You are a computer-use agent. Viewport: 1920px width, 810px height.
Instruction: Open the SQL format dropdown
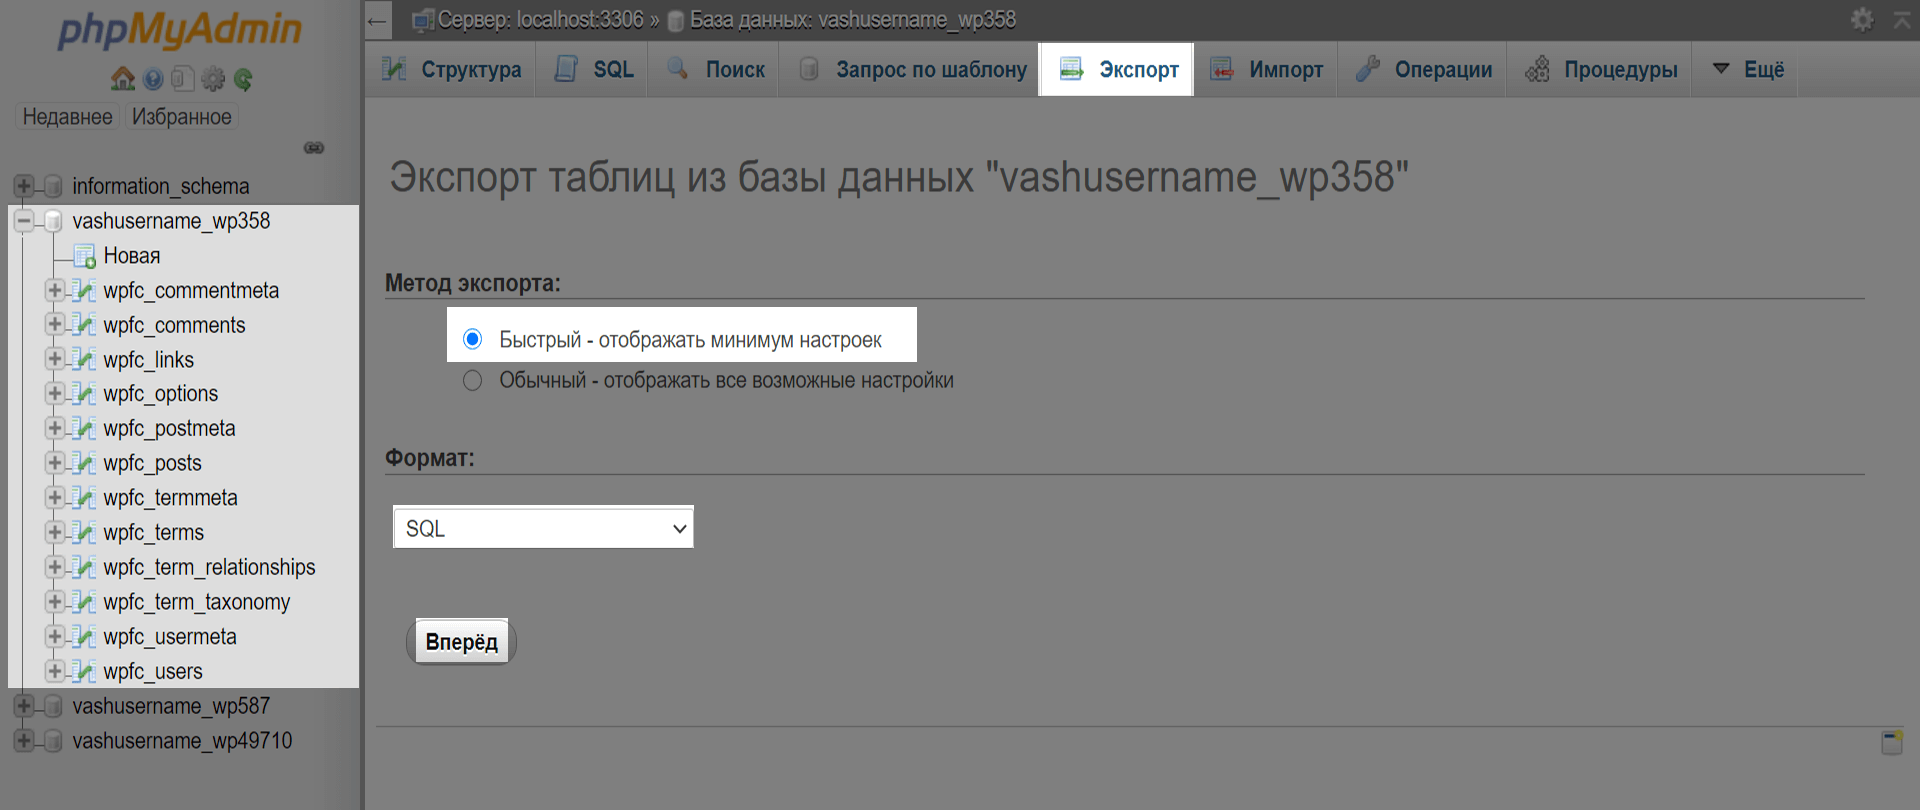pos(543,528)
